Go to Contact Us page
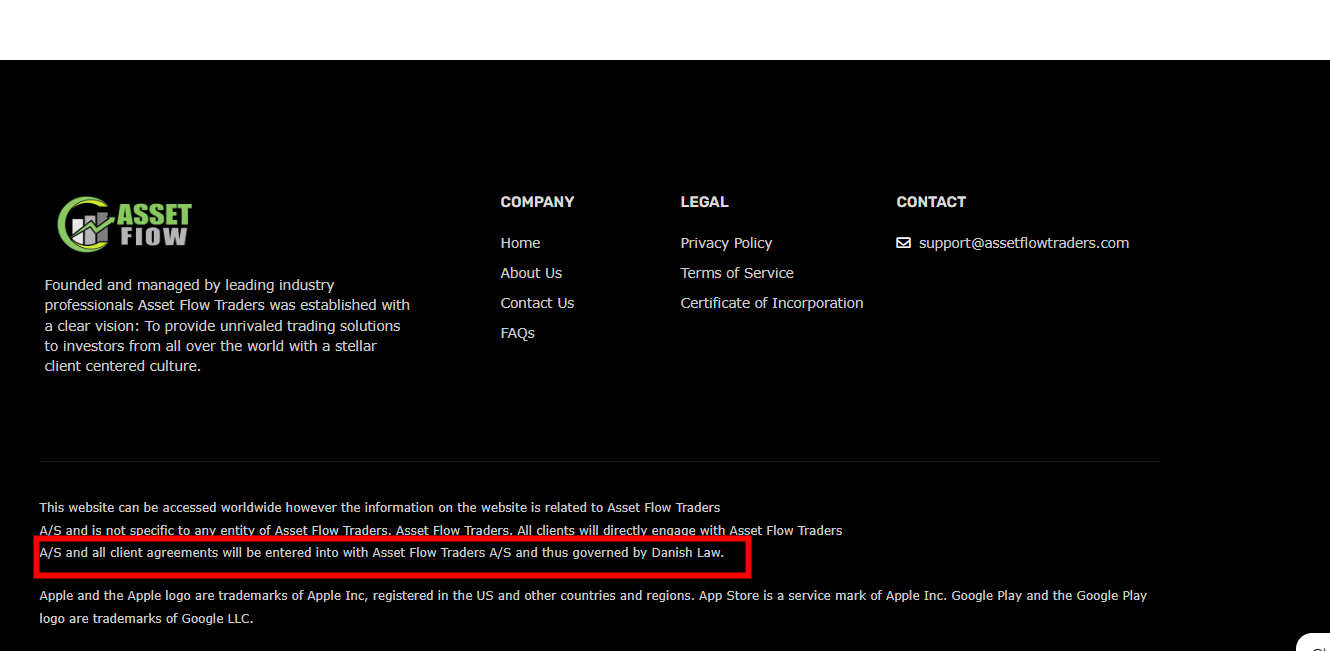Viewport: 1330px width, 651px height. pos(537,303)
